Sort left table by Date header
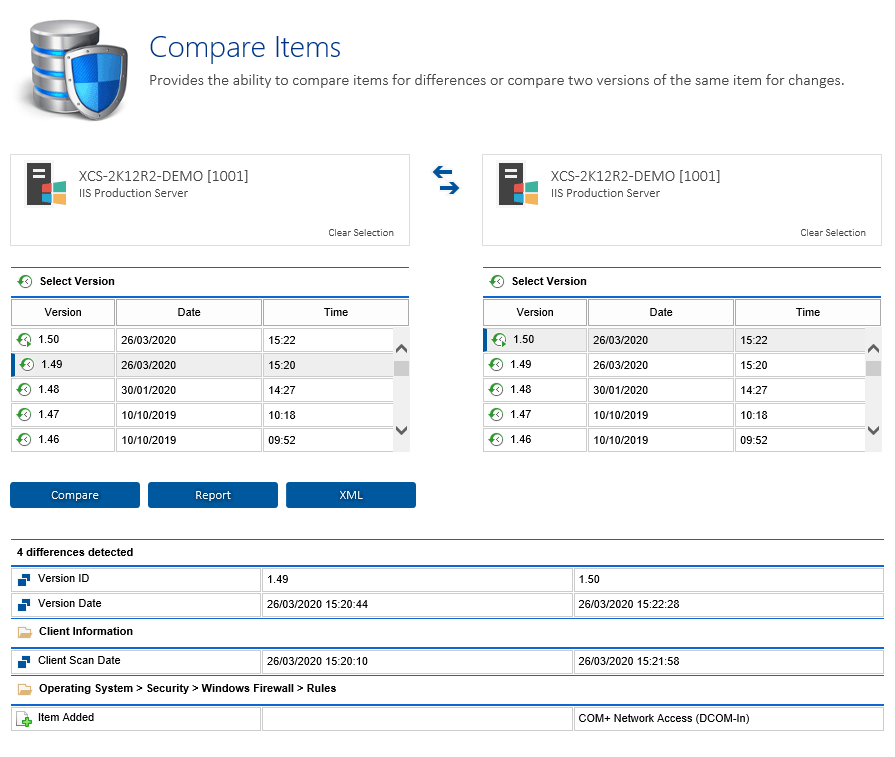The width and height of the screenshot is (895, 757). pyautogui.click(x=189, y=312)
